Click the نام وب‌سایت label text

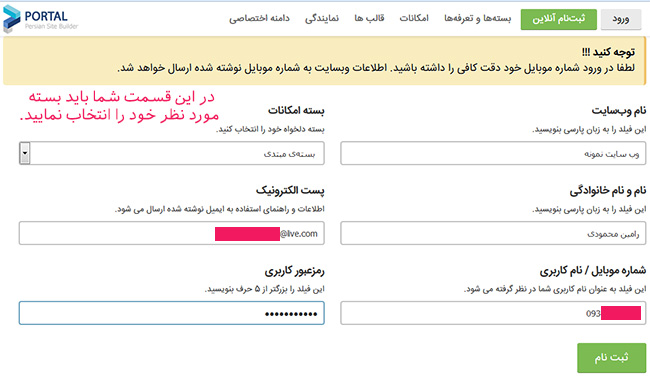click(x=618, y=110)
